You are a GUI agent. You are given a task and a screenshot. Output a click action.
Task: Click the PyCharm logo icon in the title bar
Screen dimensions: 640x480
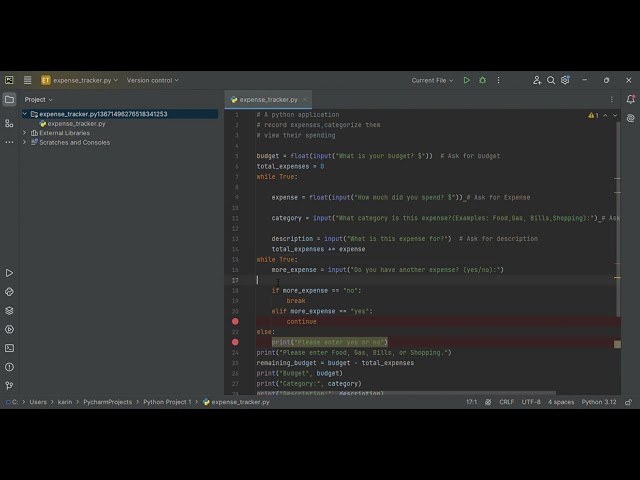(9, 80)
